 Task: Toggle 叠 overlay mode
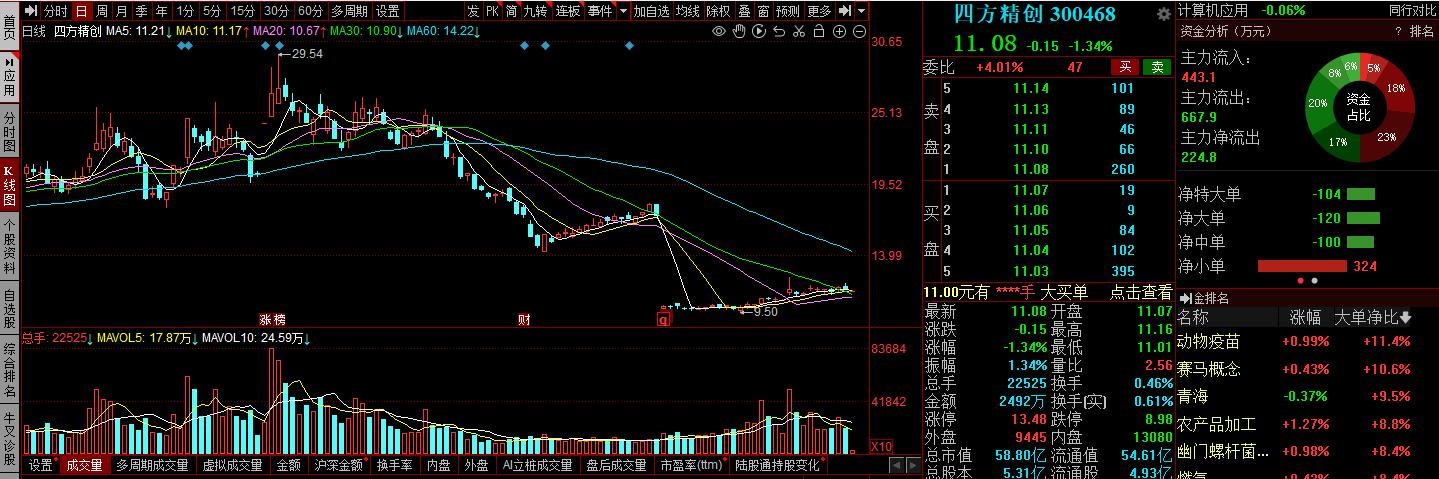point(744,11)
